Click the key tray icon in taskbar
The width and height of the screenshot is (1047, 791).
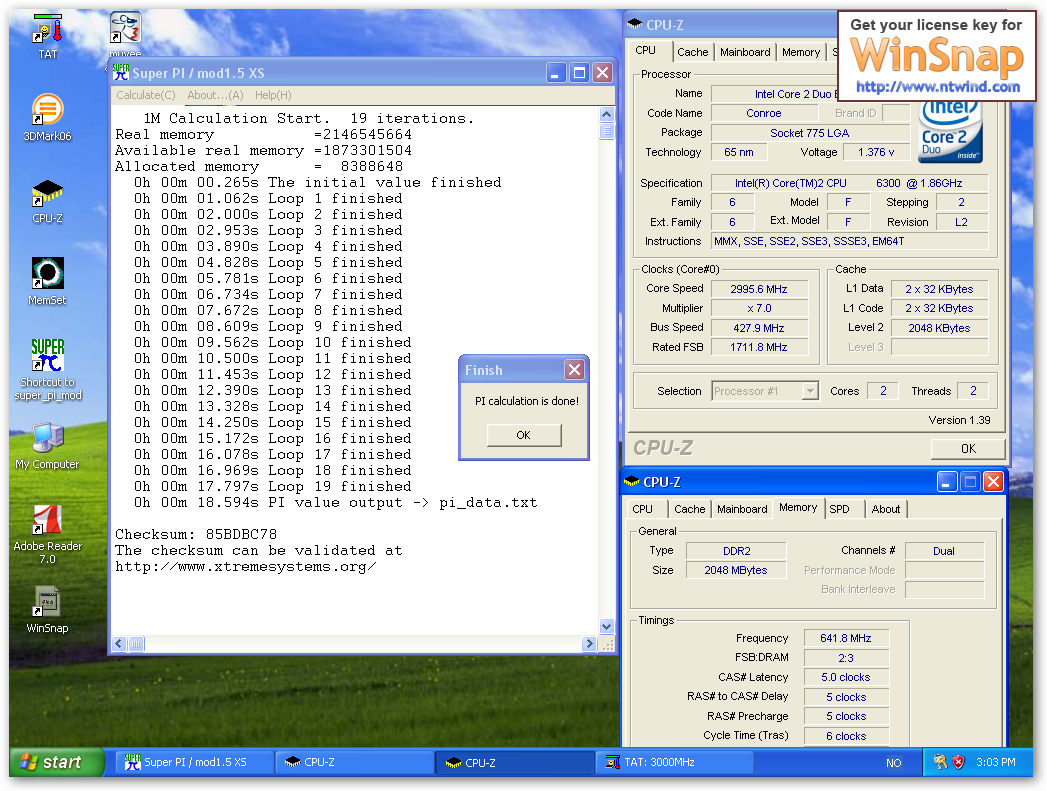[x=940, y=762]
